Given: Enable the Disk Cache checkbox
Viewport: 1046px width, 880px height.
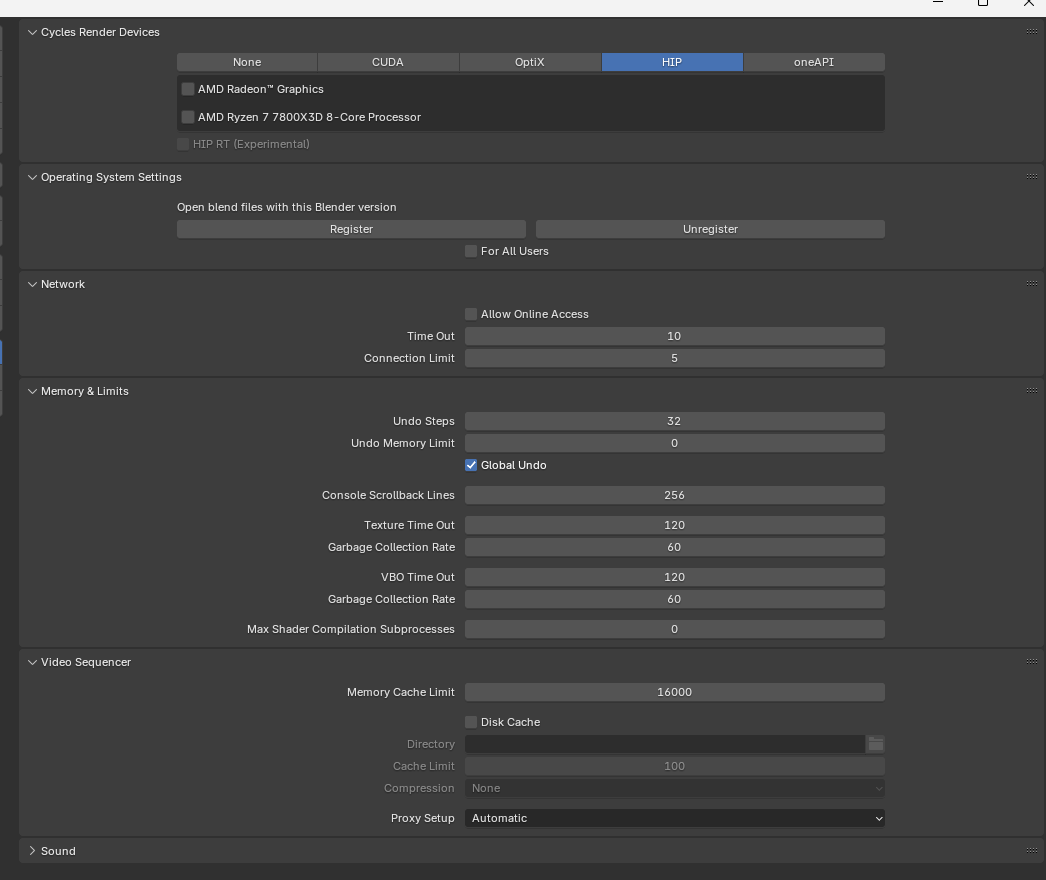Looking at the screenshot, I should coord(471,722).
